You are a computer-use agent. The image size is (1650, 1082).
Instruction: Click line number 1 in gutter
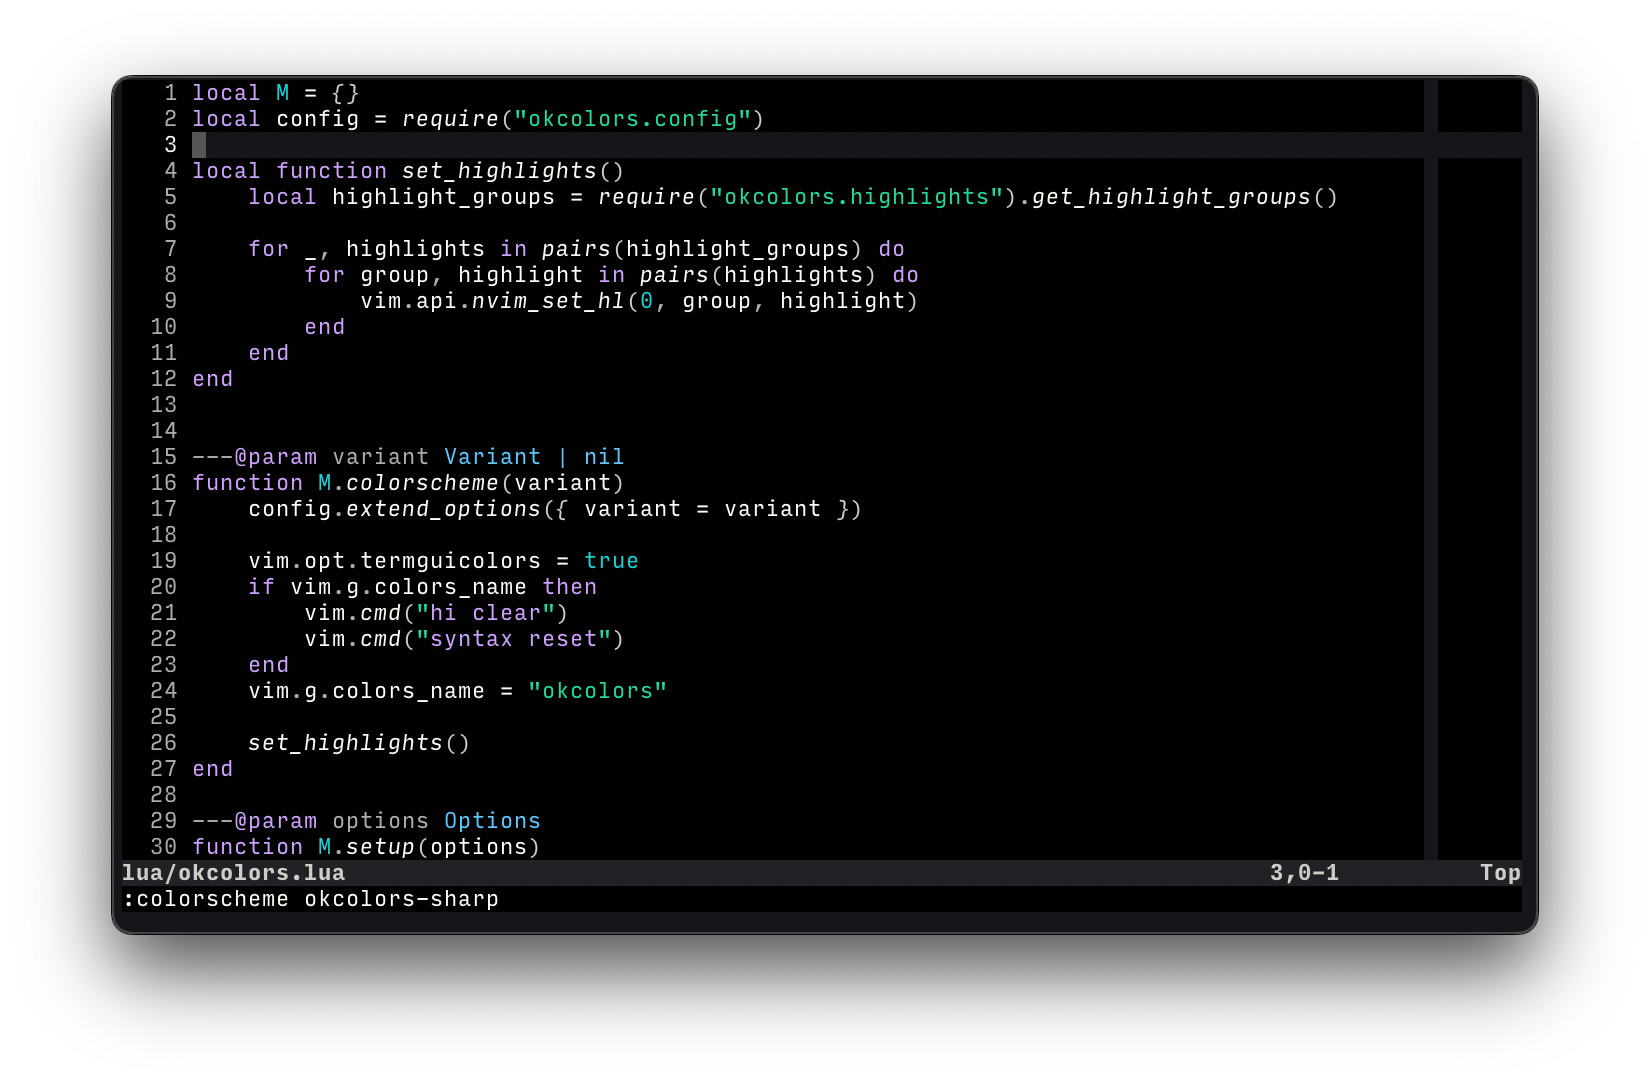(x=171, y=93)
